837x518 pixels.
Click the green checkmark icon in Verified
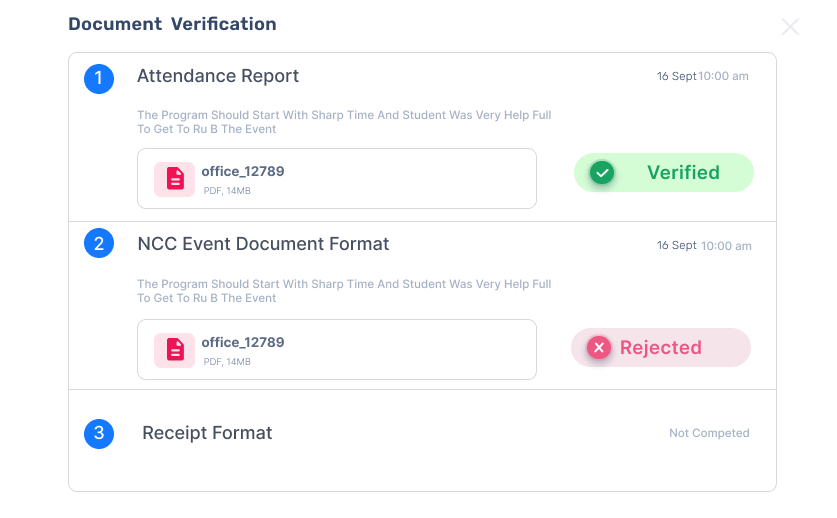tap(602, 172)
